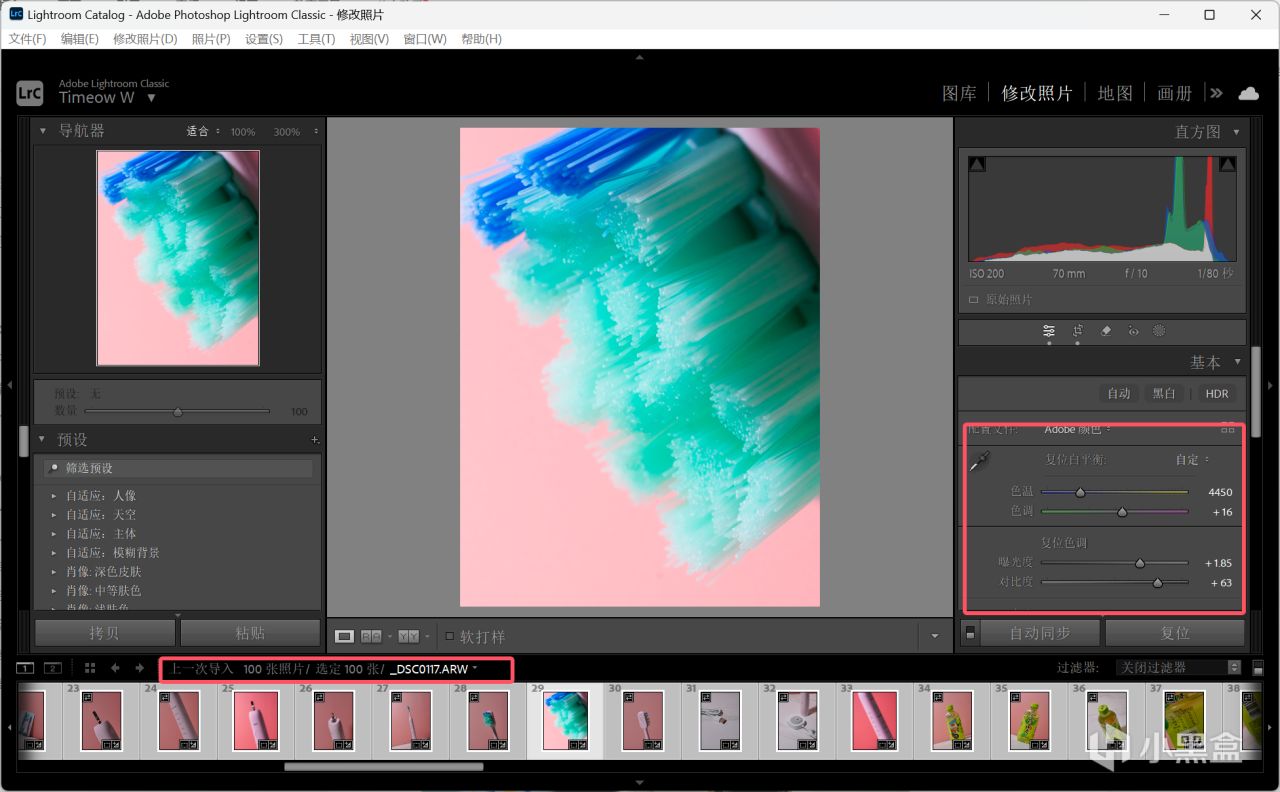Screen dimensions: 1280x792
Task: Add a new preset with plus icon
Action: pyautogui.click(x=315, y=440)
